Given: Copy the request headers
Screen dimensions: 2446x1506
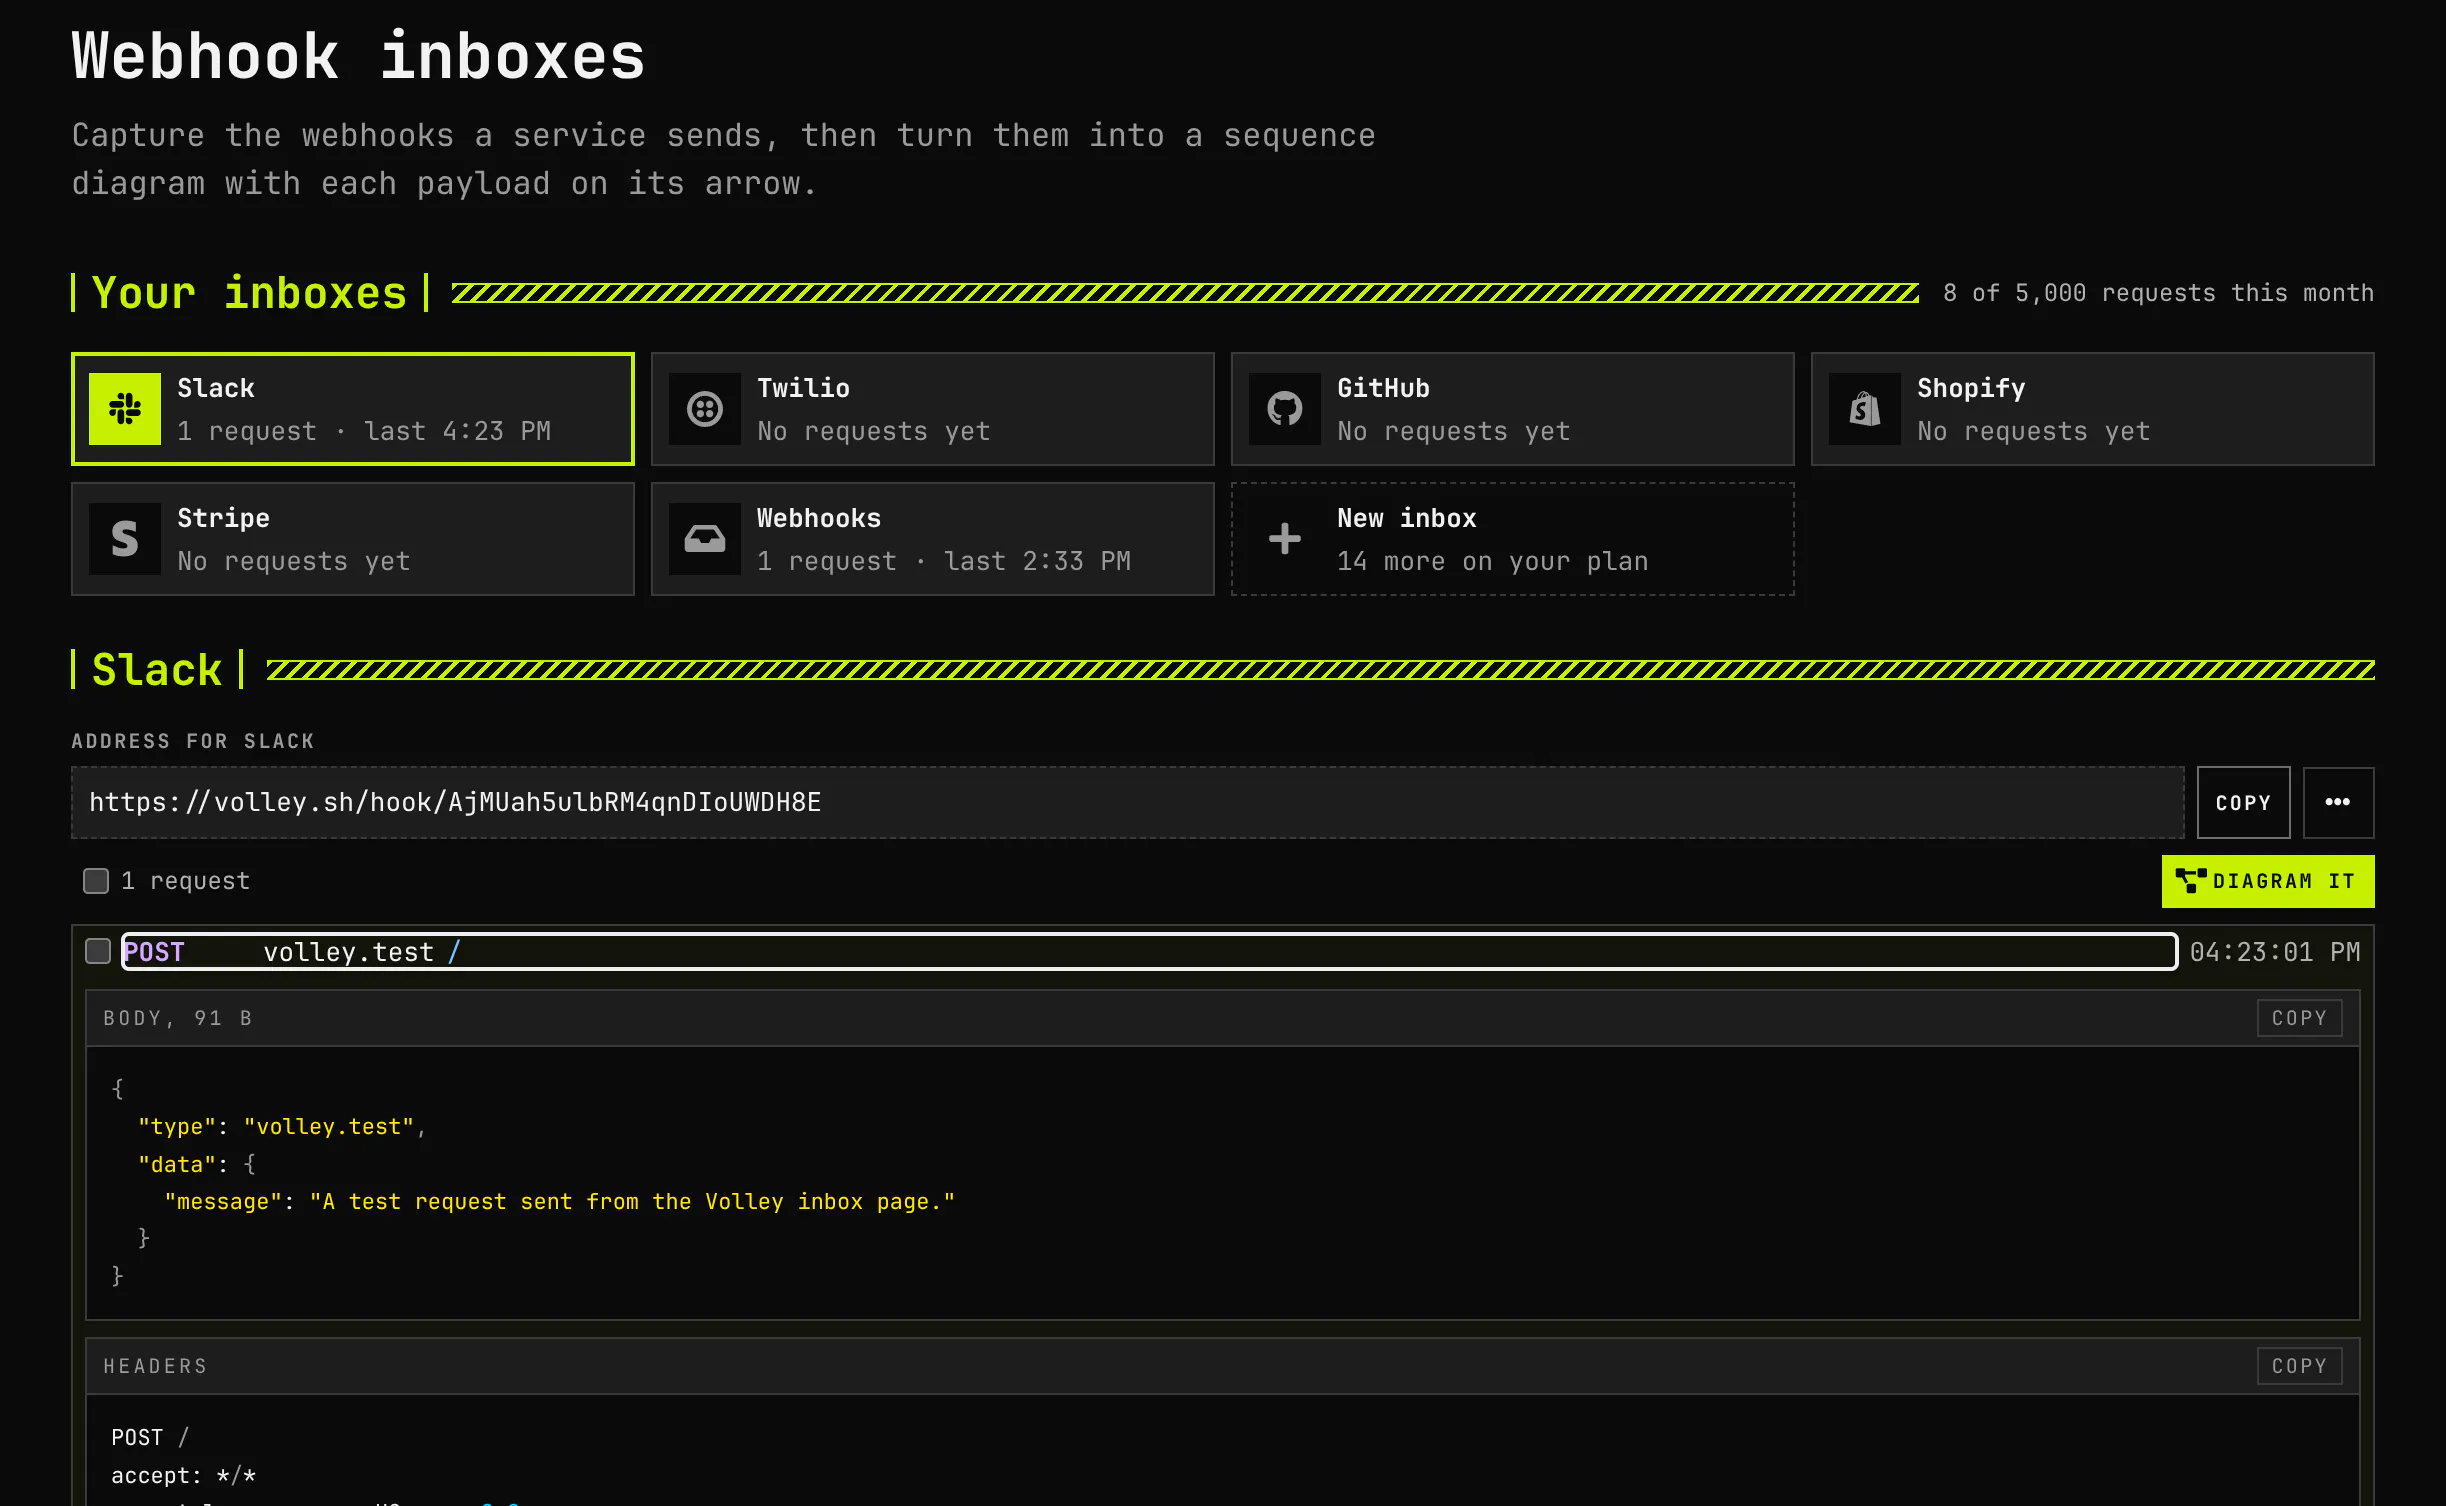Looking at the screenshot, I should pos(2299,1366).
